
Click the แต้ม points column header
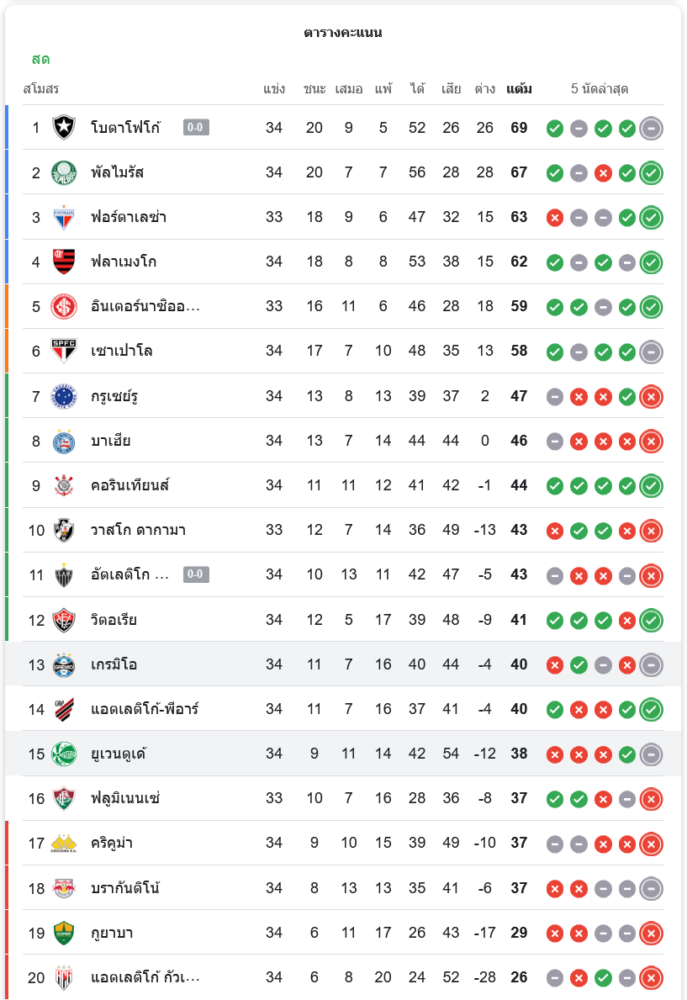click(519, 89)
